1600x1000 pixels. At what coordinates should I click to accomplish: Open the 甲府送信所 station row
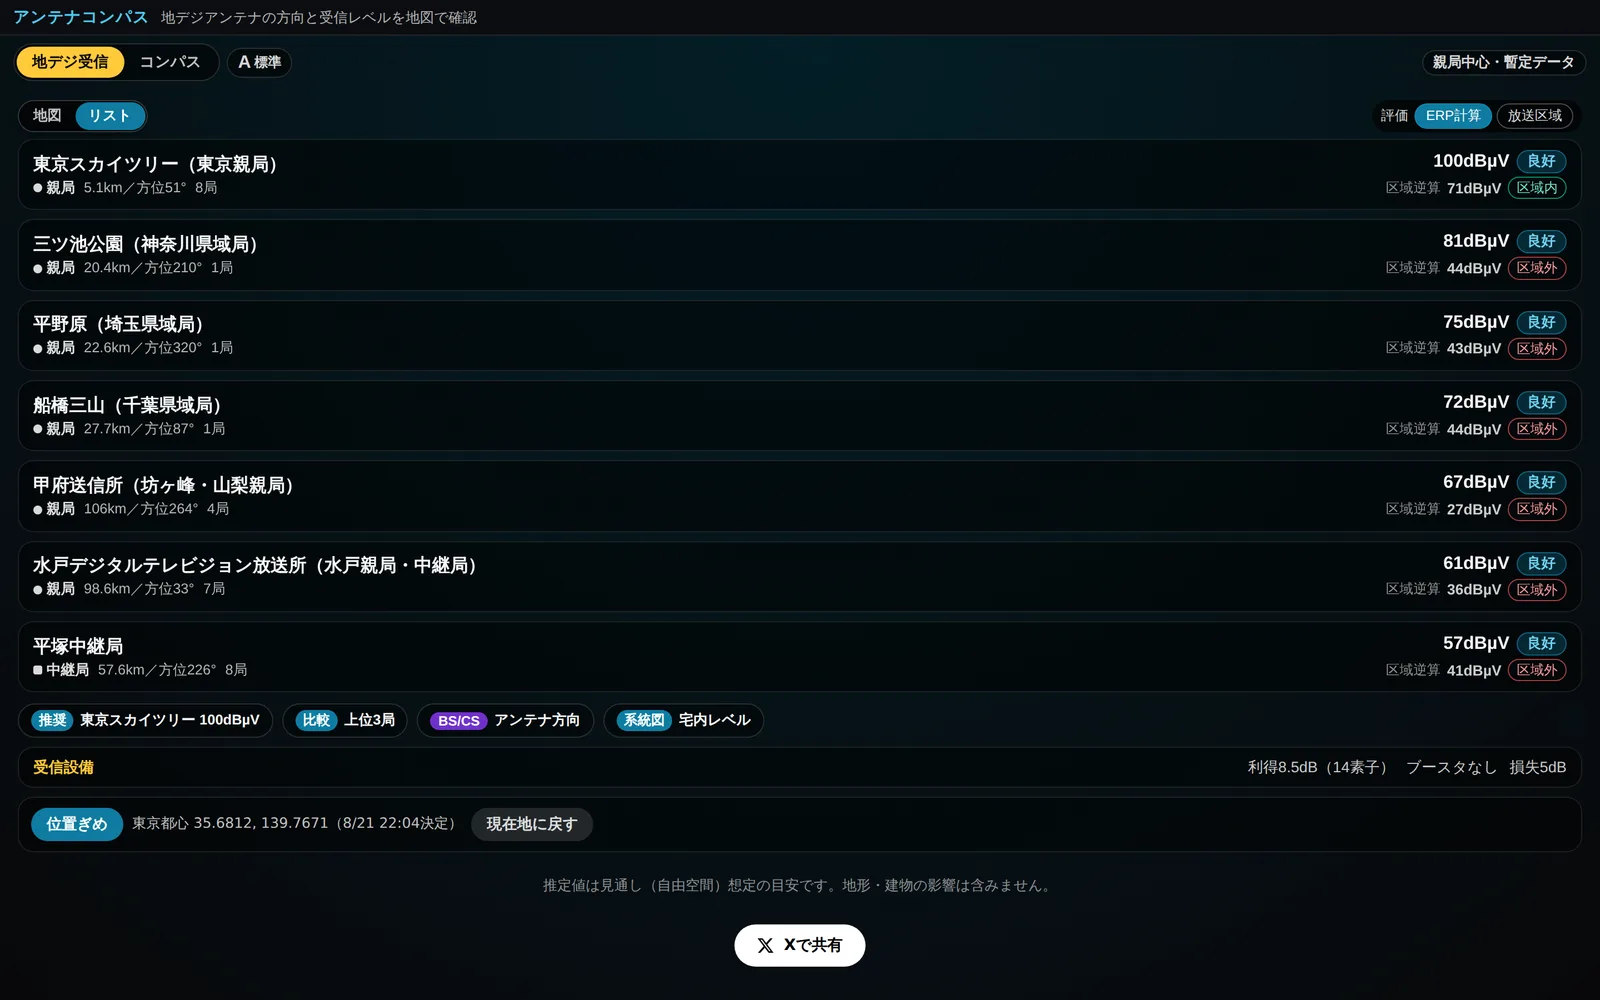pos(799,496)
